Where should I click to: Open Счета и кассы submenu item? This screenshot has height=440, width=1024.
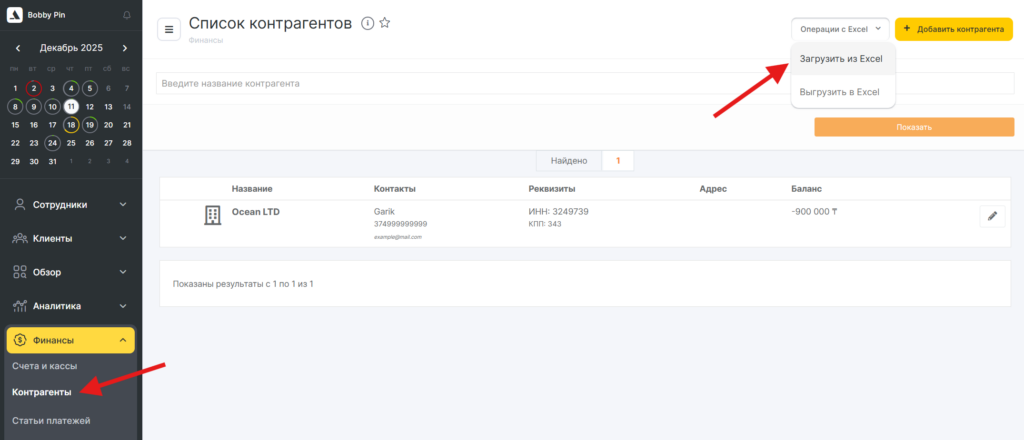44,366
